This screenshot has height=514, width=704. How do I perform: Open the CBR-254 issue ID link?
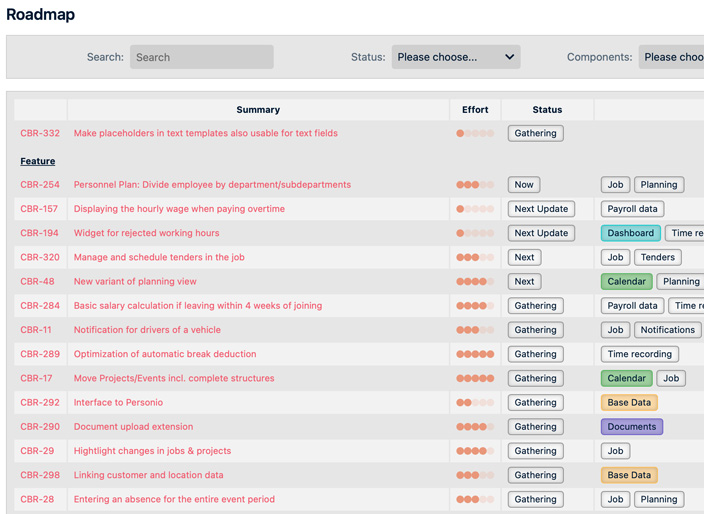pos(40,185)
